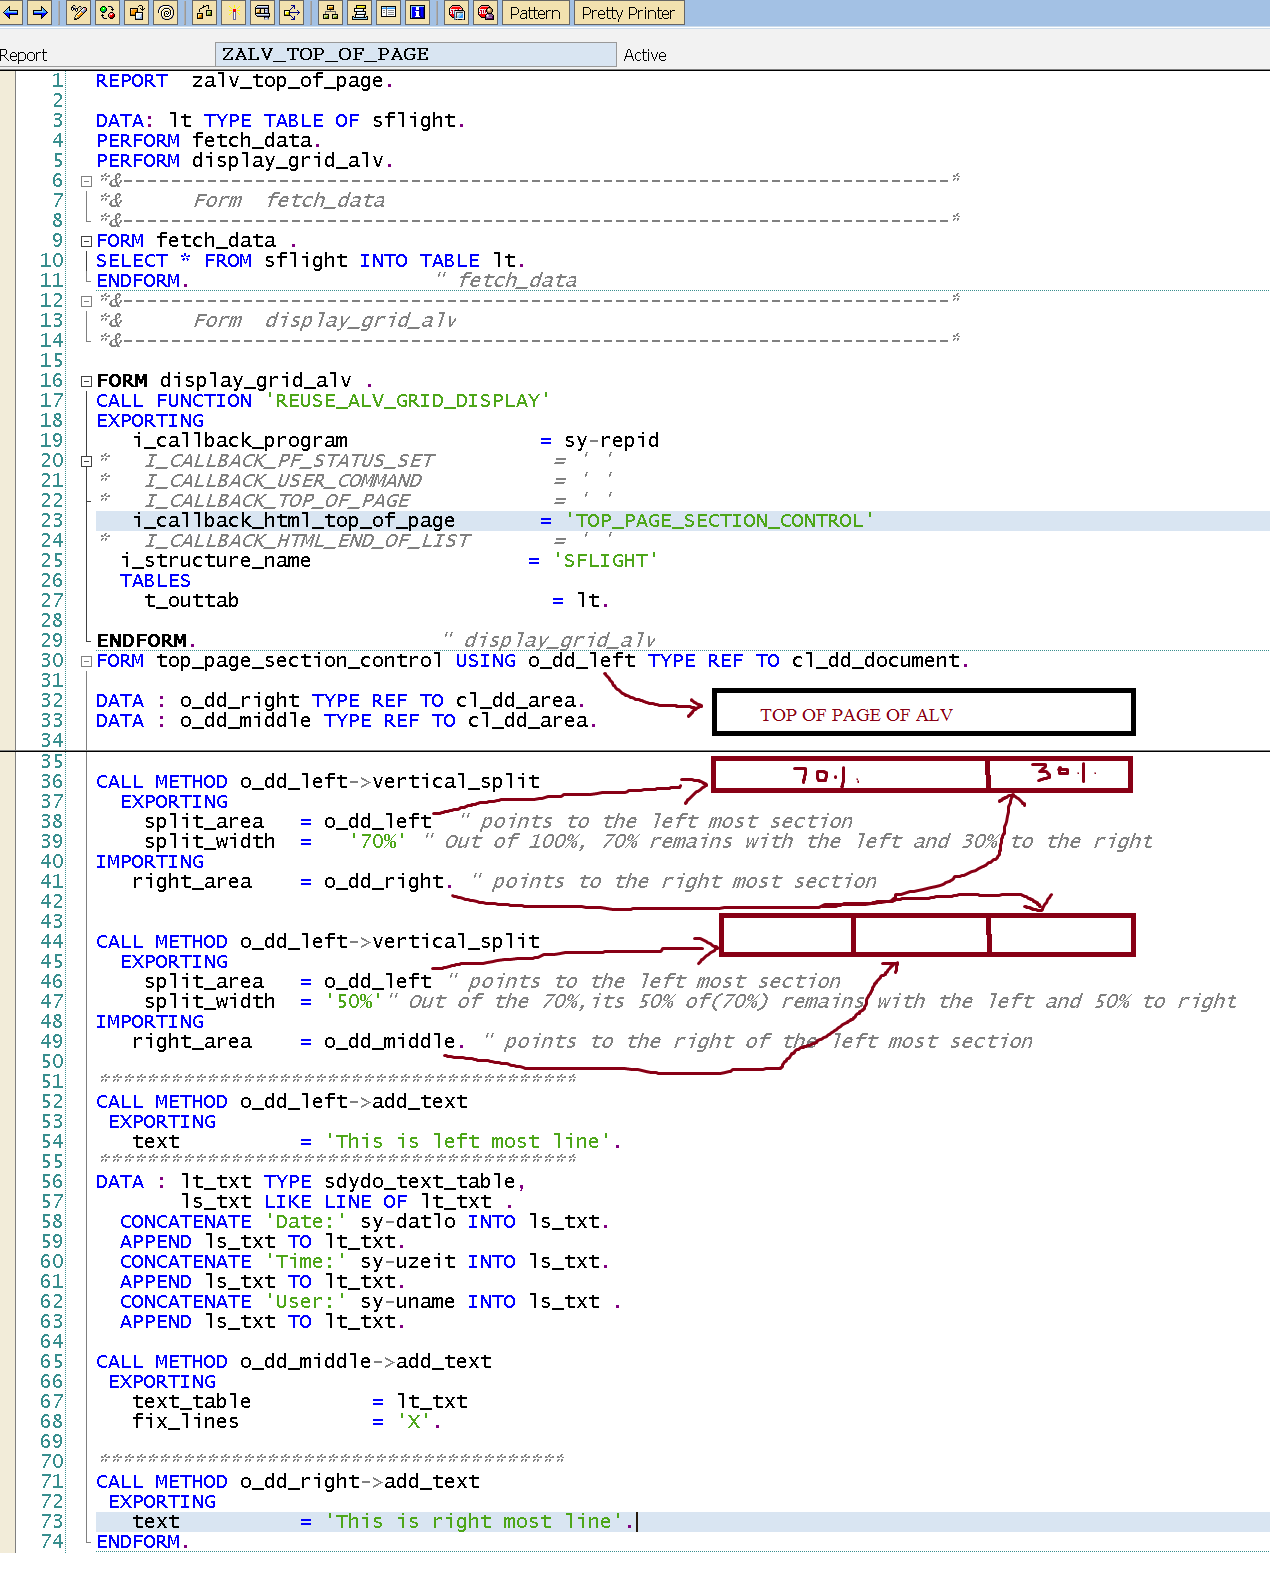Click 'TOP_PAGE_SECTION_CONTROL' string on line 23
Image resolution: width=1270 pixels, height=1581 pixels.
click(x=720, y=521)
